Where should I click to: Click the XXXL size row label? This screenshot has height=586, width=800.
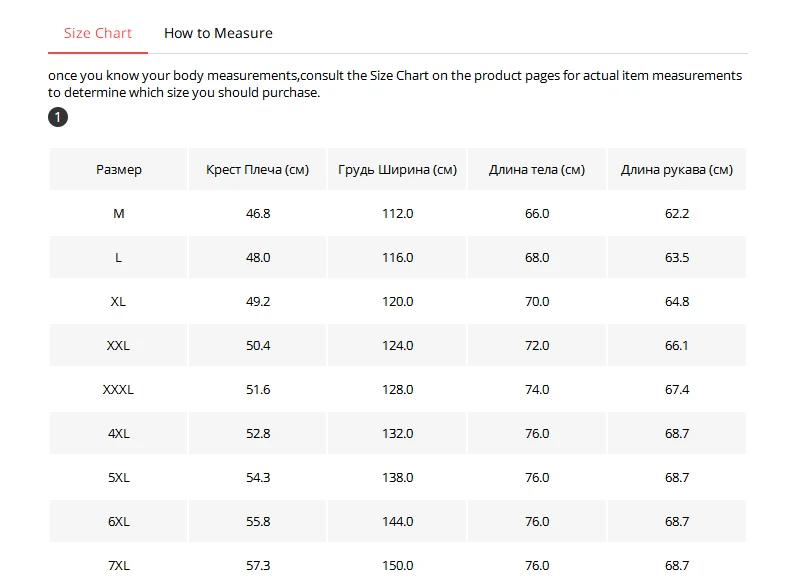(x=118, y=390)
